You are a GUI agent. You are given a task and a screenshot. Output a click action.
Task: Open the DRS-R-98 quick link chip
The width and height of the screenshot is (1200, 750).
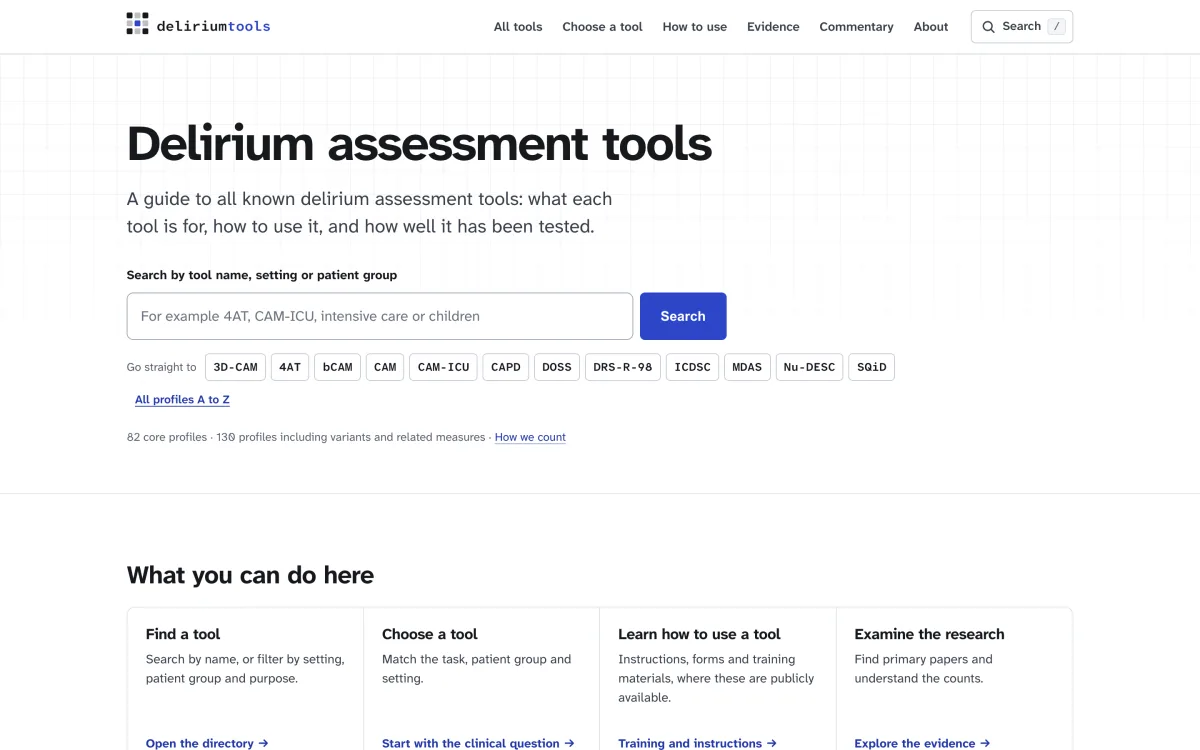(x=623, y=367)
